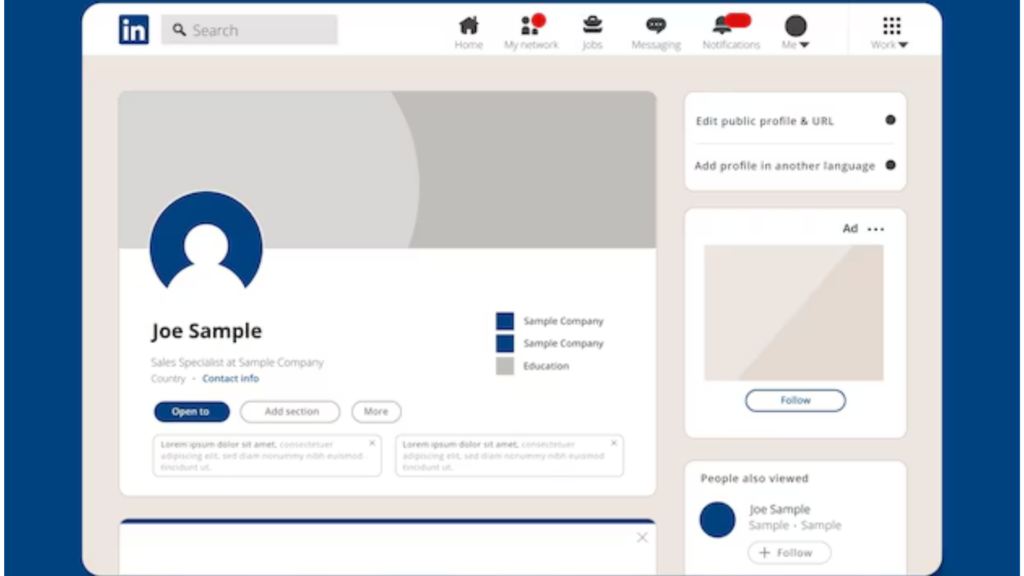Select Edit public profile & URL

pos(765,121)
